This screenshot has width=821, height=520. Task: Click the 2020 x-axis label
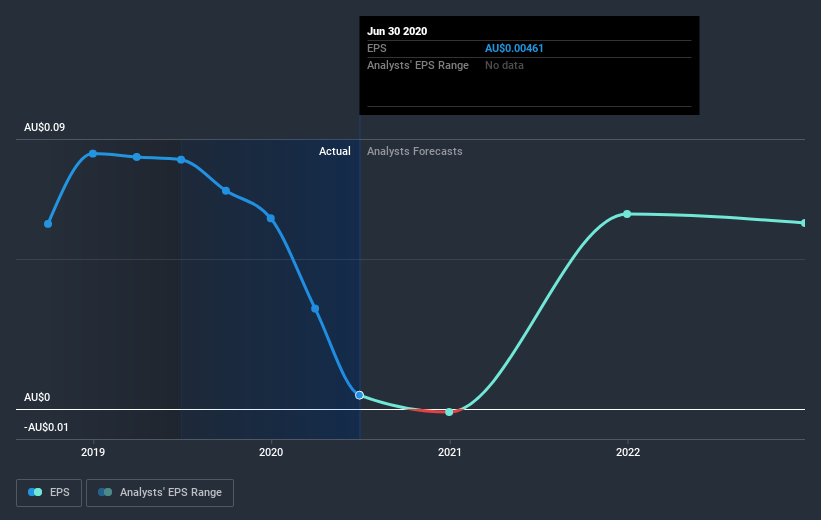[x=271, y=452]
